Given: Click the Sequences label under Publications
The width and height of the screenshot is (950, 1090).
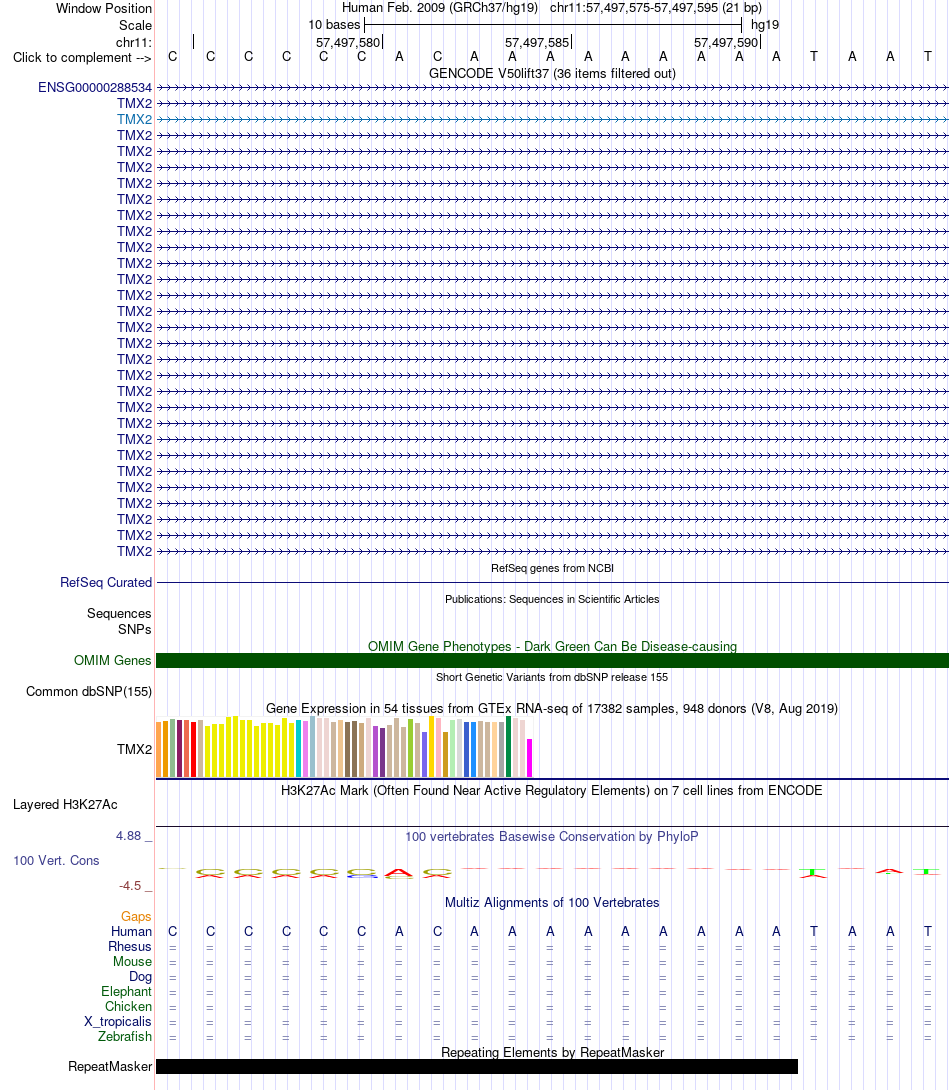Looking at the screenshot, I should [x=119, y=613].
